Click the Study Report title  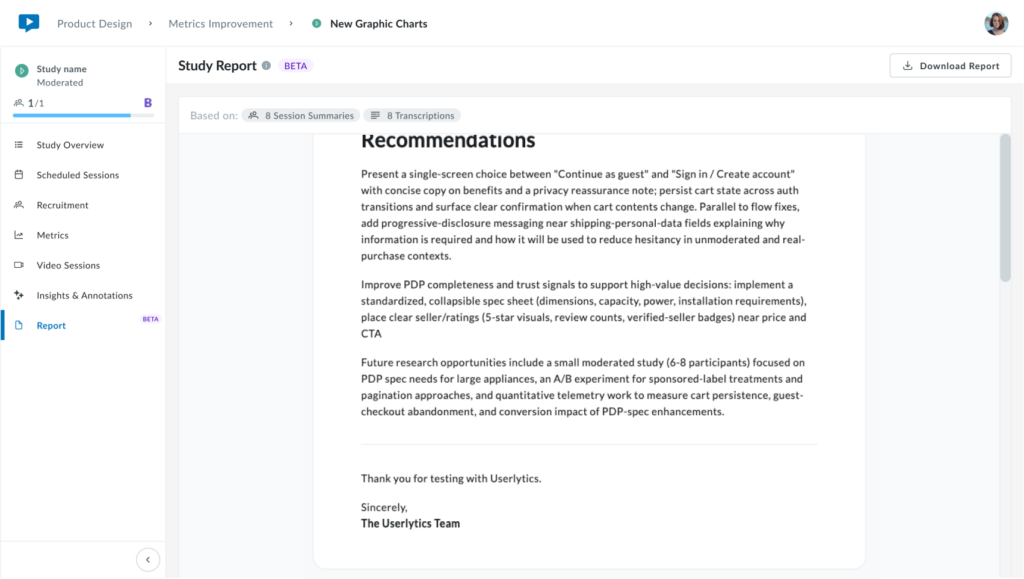(x=217, y=65)
